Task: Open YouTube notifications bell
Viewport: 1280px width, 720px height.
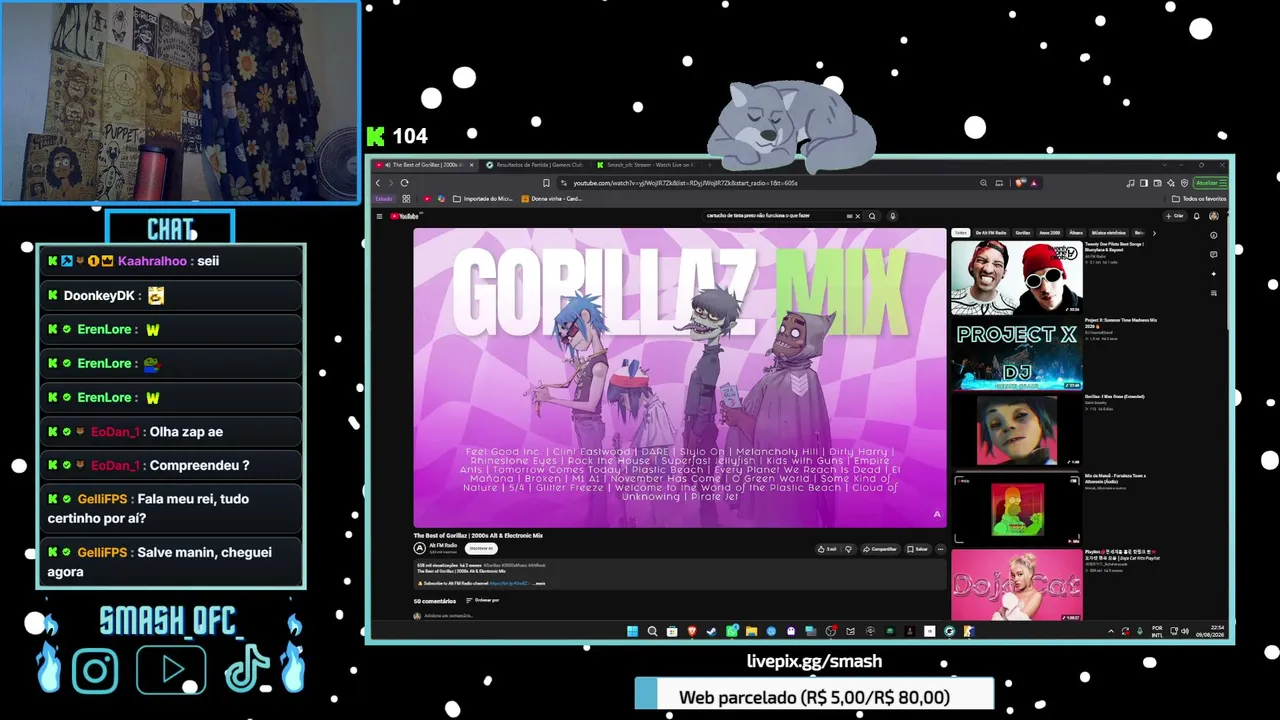Action: (x=1197, y=216)
